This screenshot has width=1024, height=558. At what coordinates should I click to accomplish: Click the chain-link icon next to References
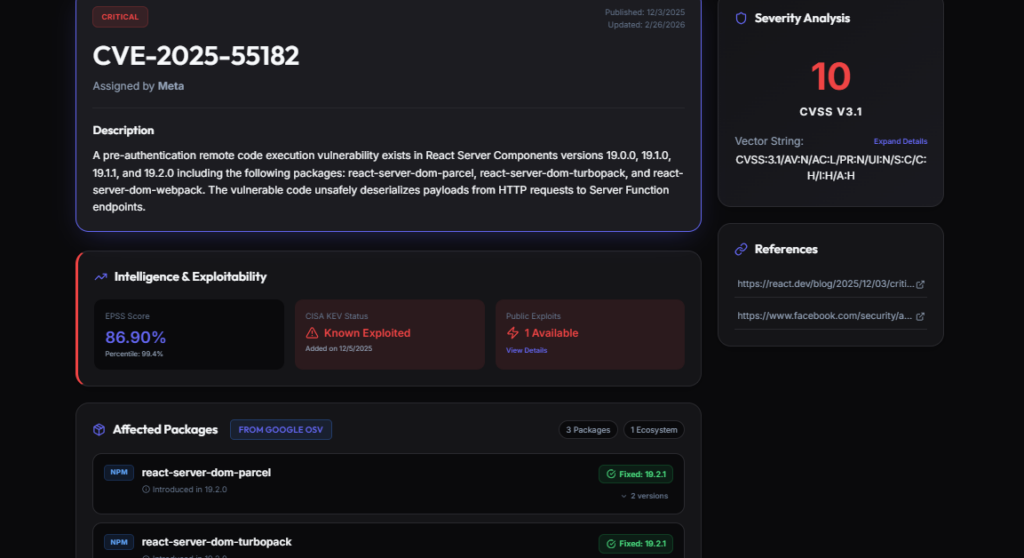[x=741, y=249]
